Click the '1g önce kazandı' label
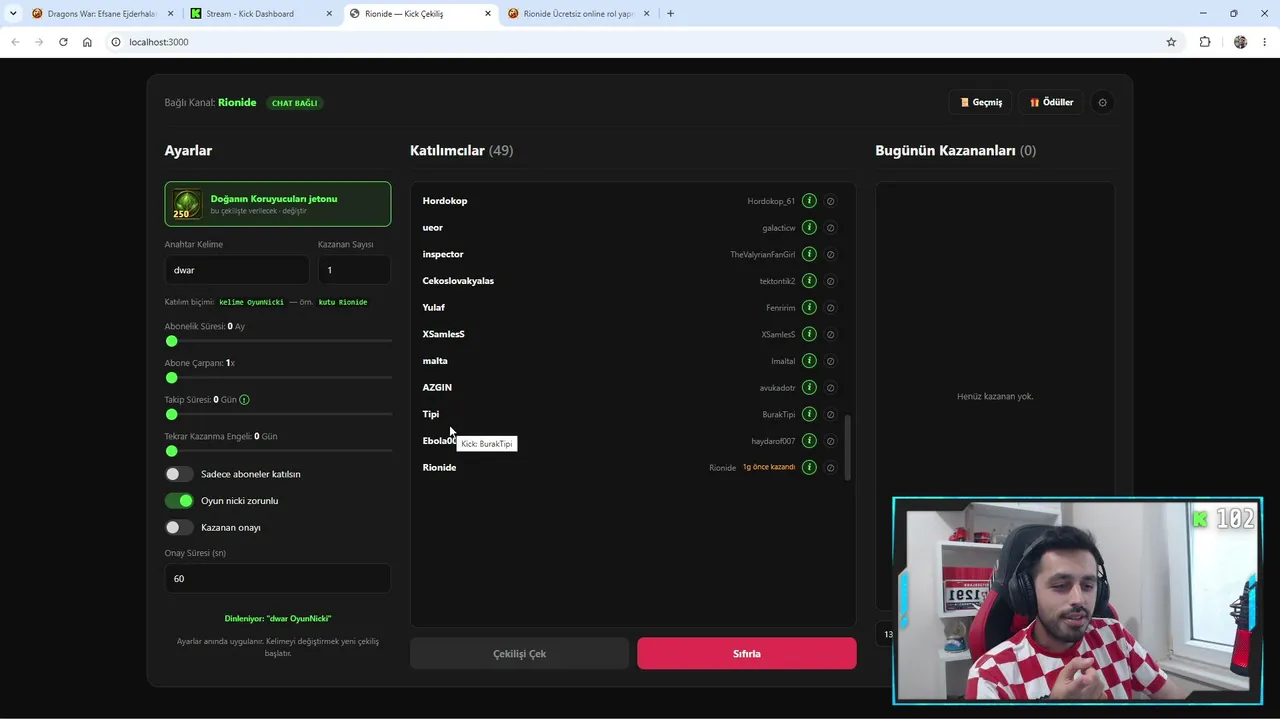 [x=769, y=467]
